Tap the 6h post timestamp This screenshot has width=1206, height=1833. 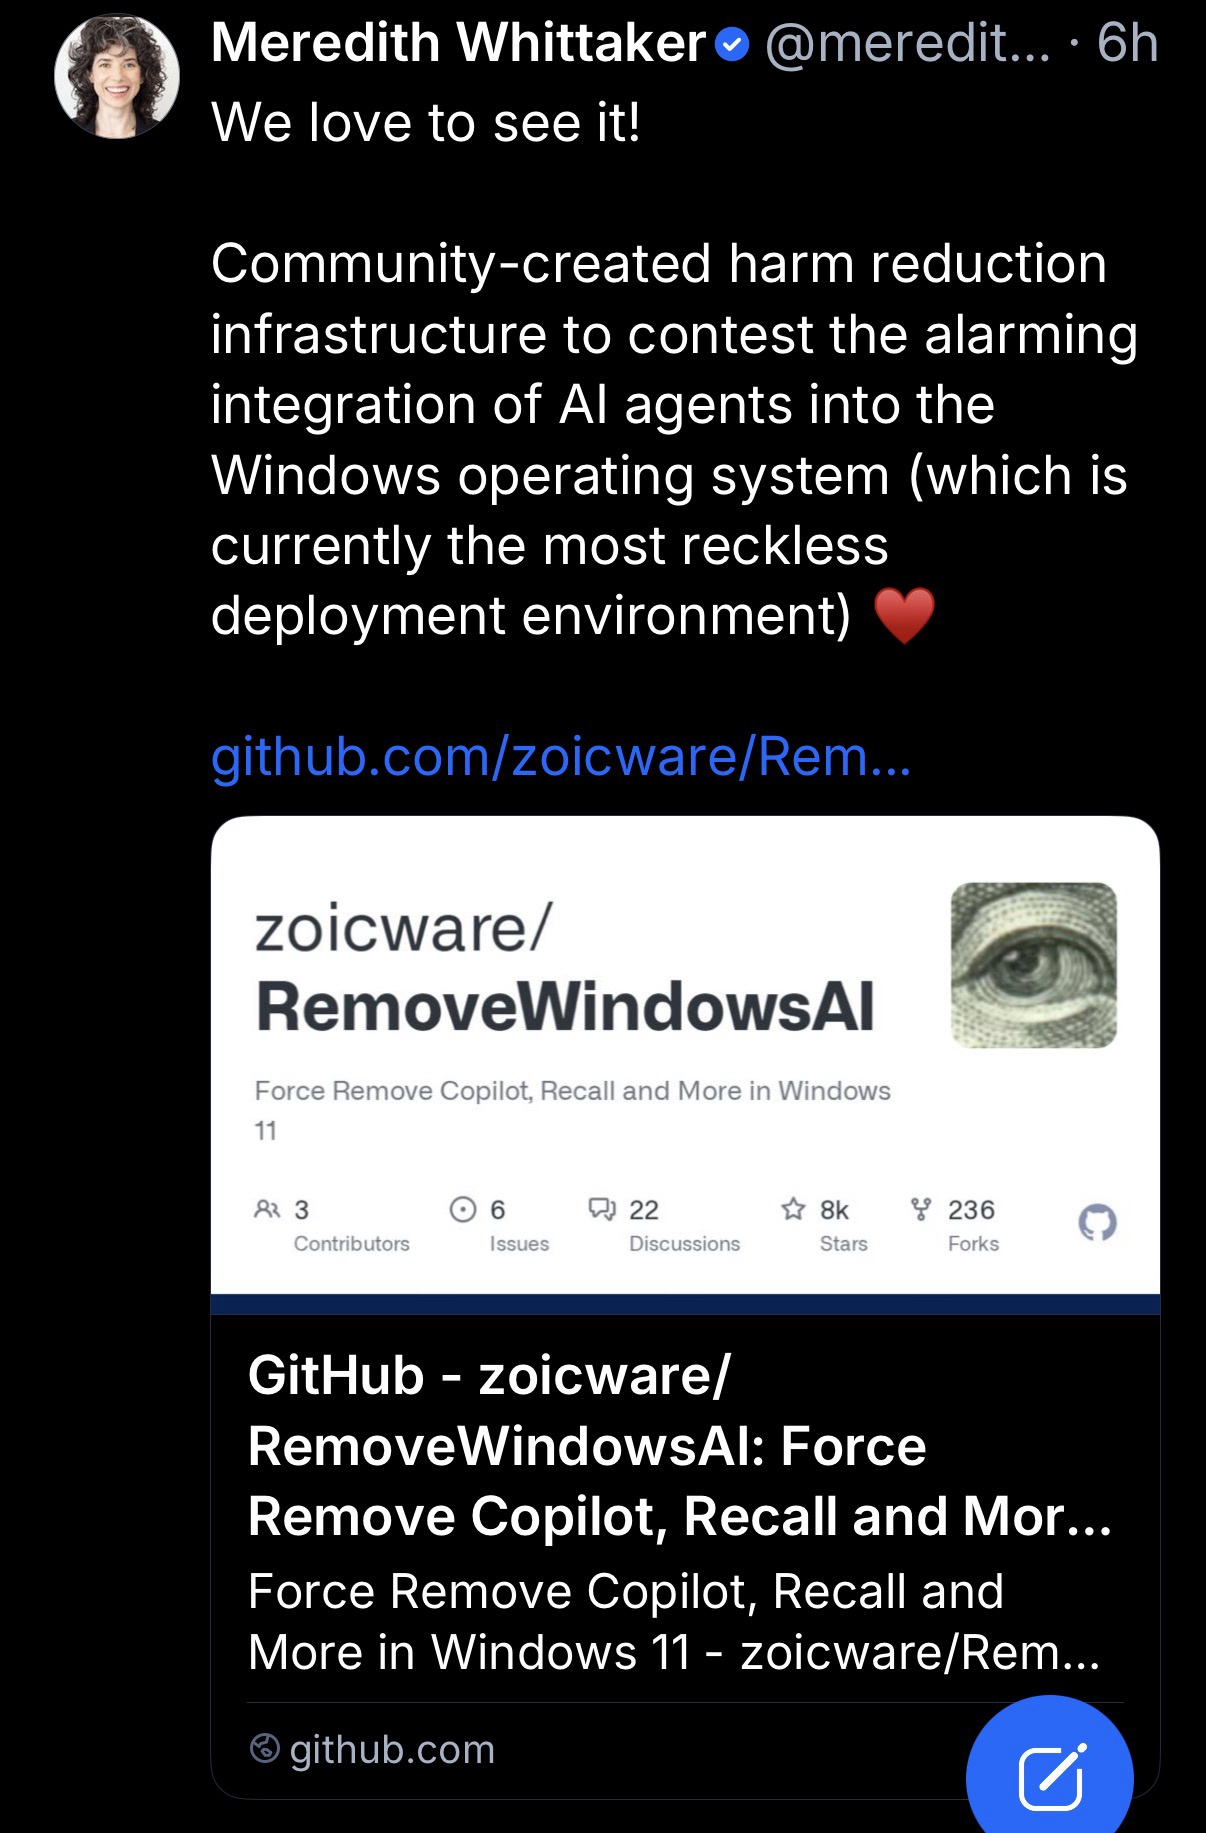click(1127, 44)
